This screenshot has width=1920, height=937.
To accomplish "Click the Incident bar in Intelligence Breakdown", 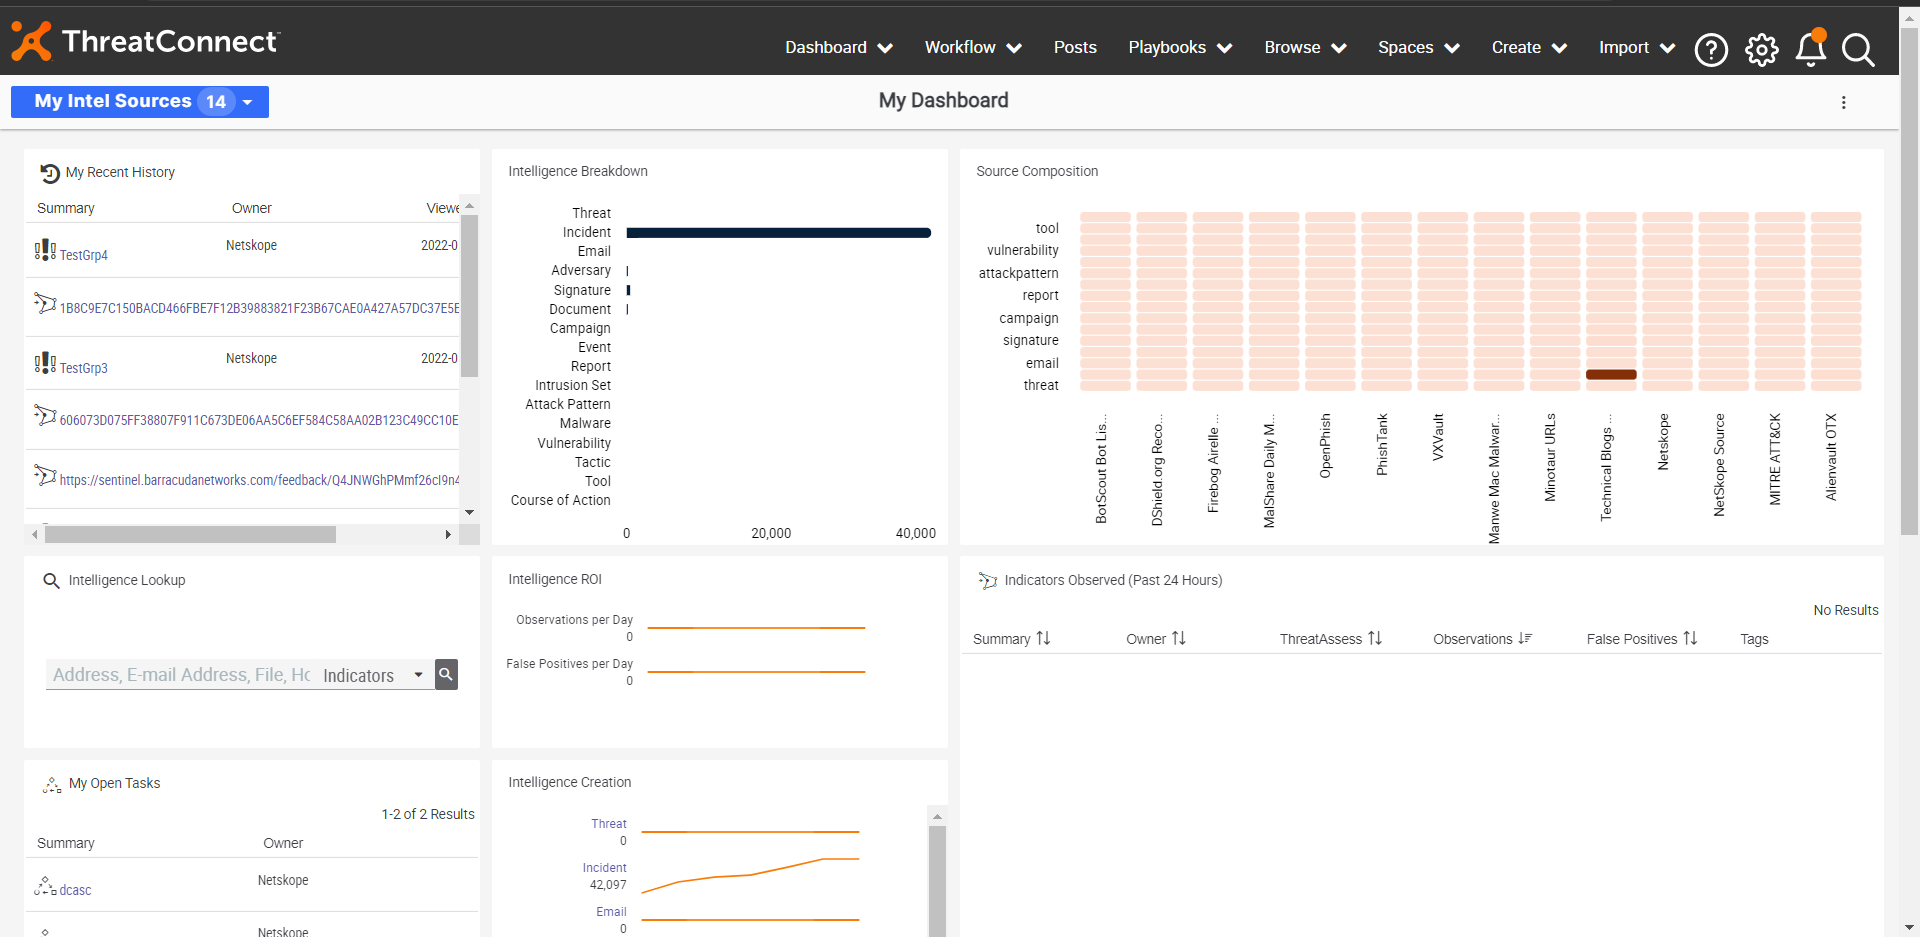I will point(779,233).
